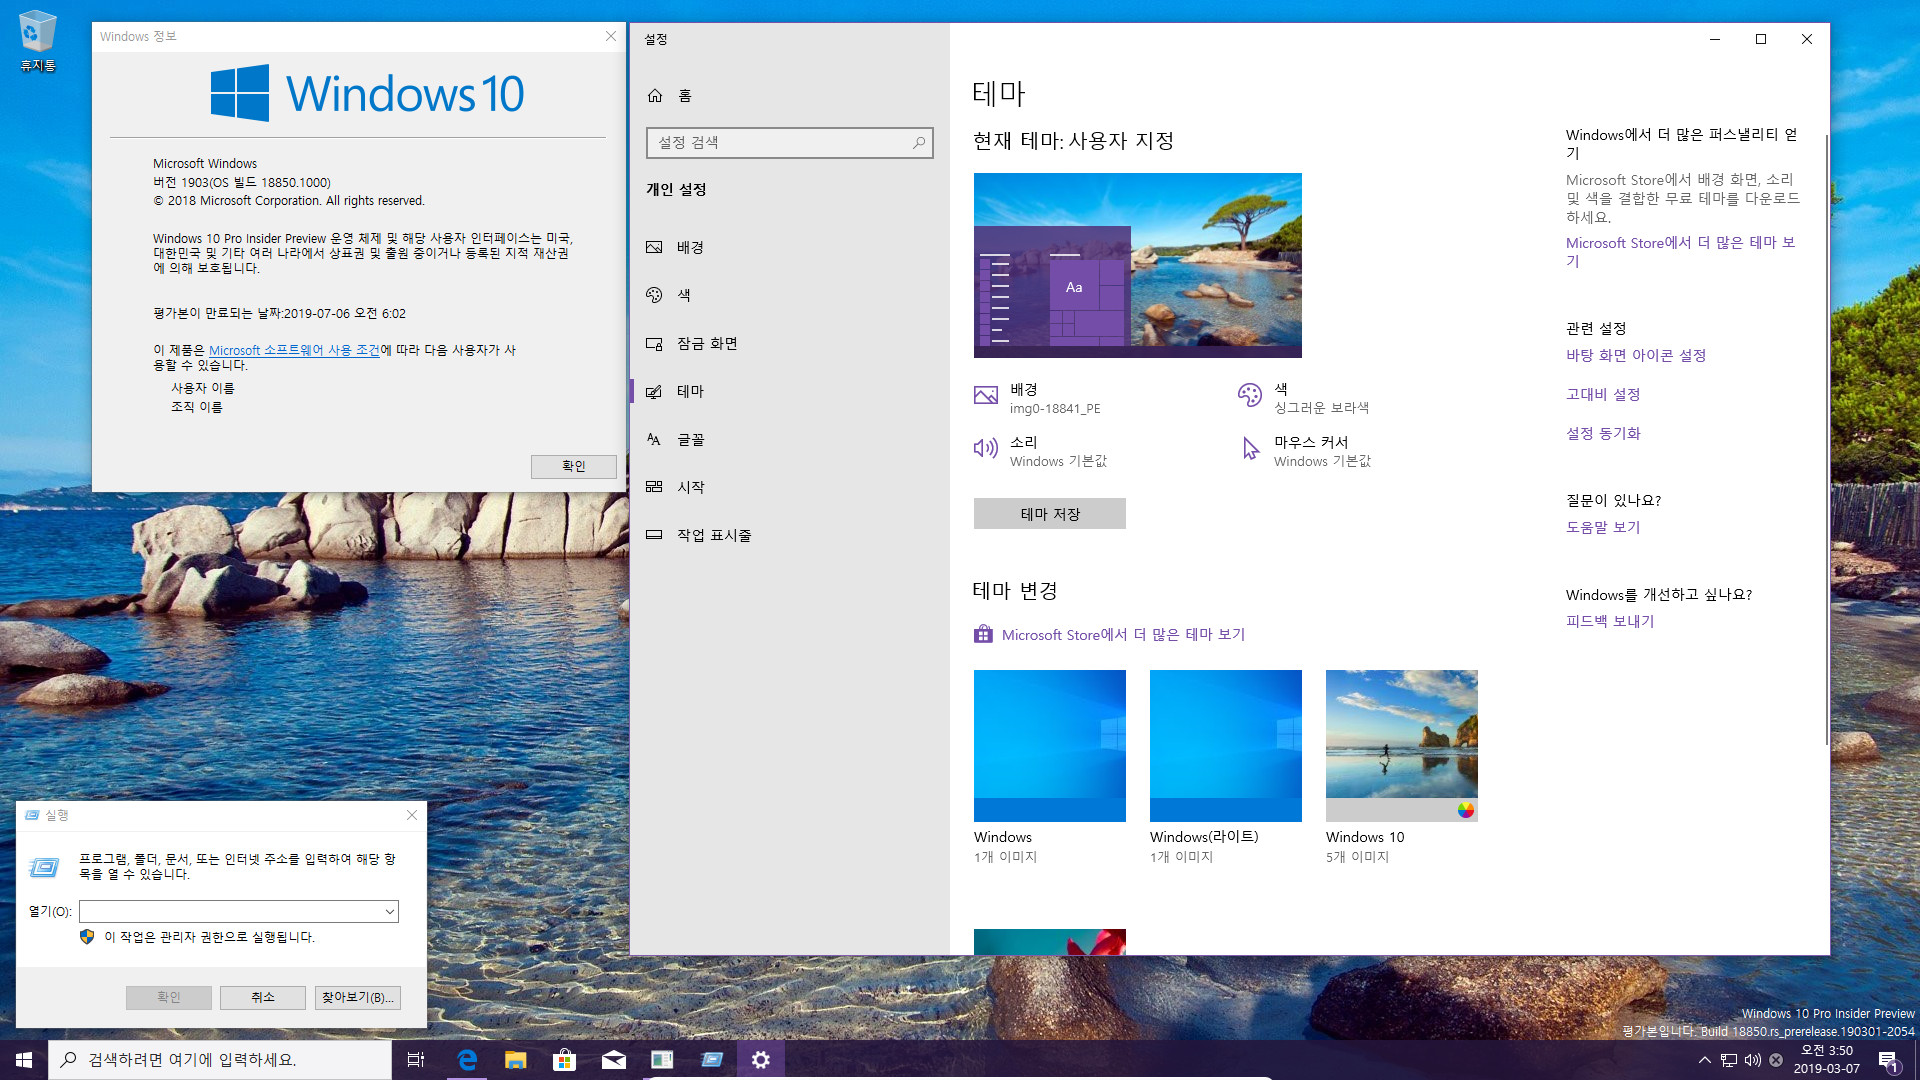Screen dimensions: 1920x1080
Task: Click the Settings window vertical scrollbar
Action: click(x=1826, y=440)
